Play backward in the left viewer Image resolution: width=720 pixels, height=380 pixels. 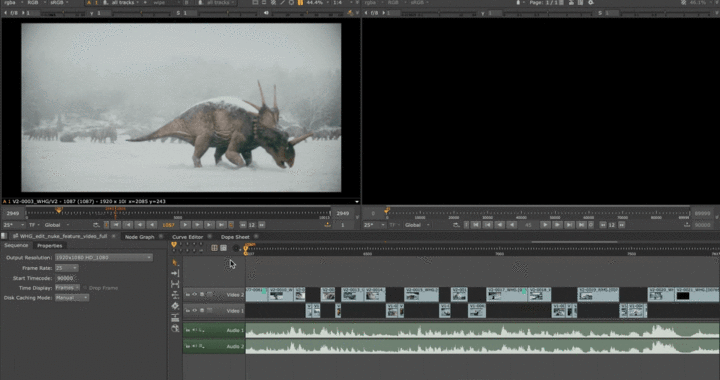[152, 225]
